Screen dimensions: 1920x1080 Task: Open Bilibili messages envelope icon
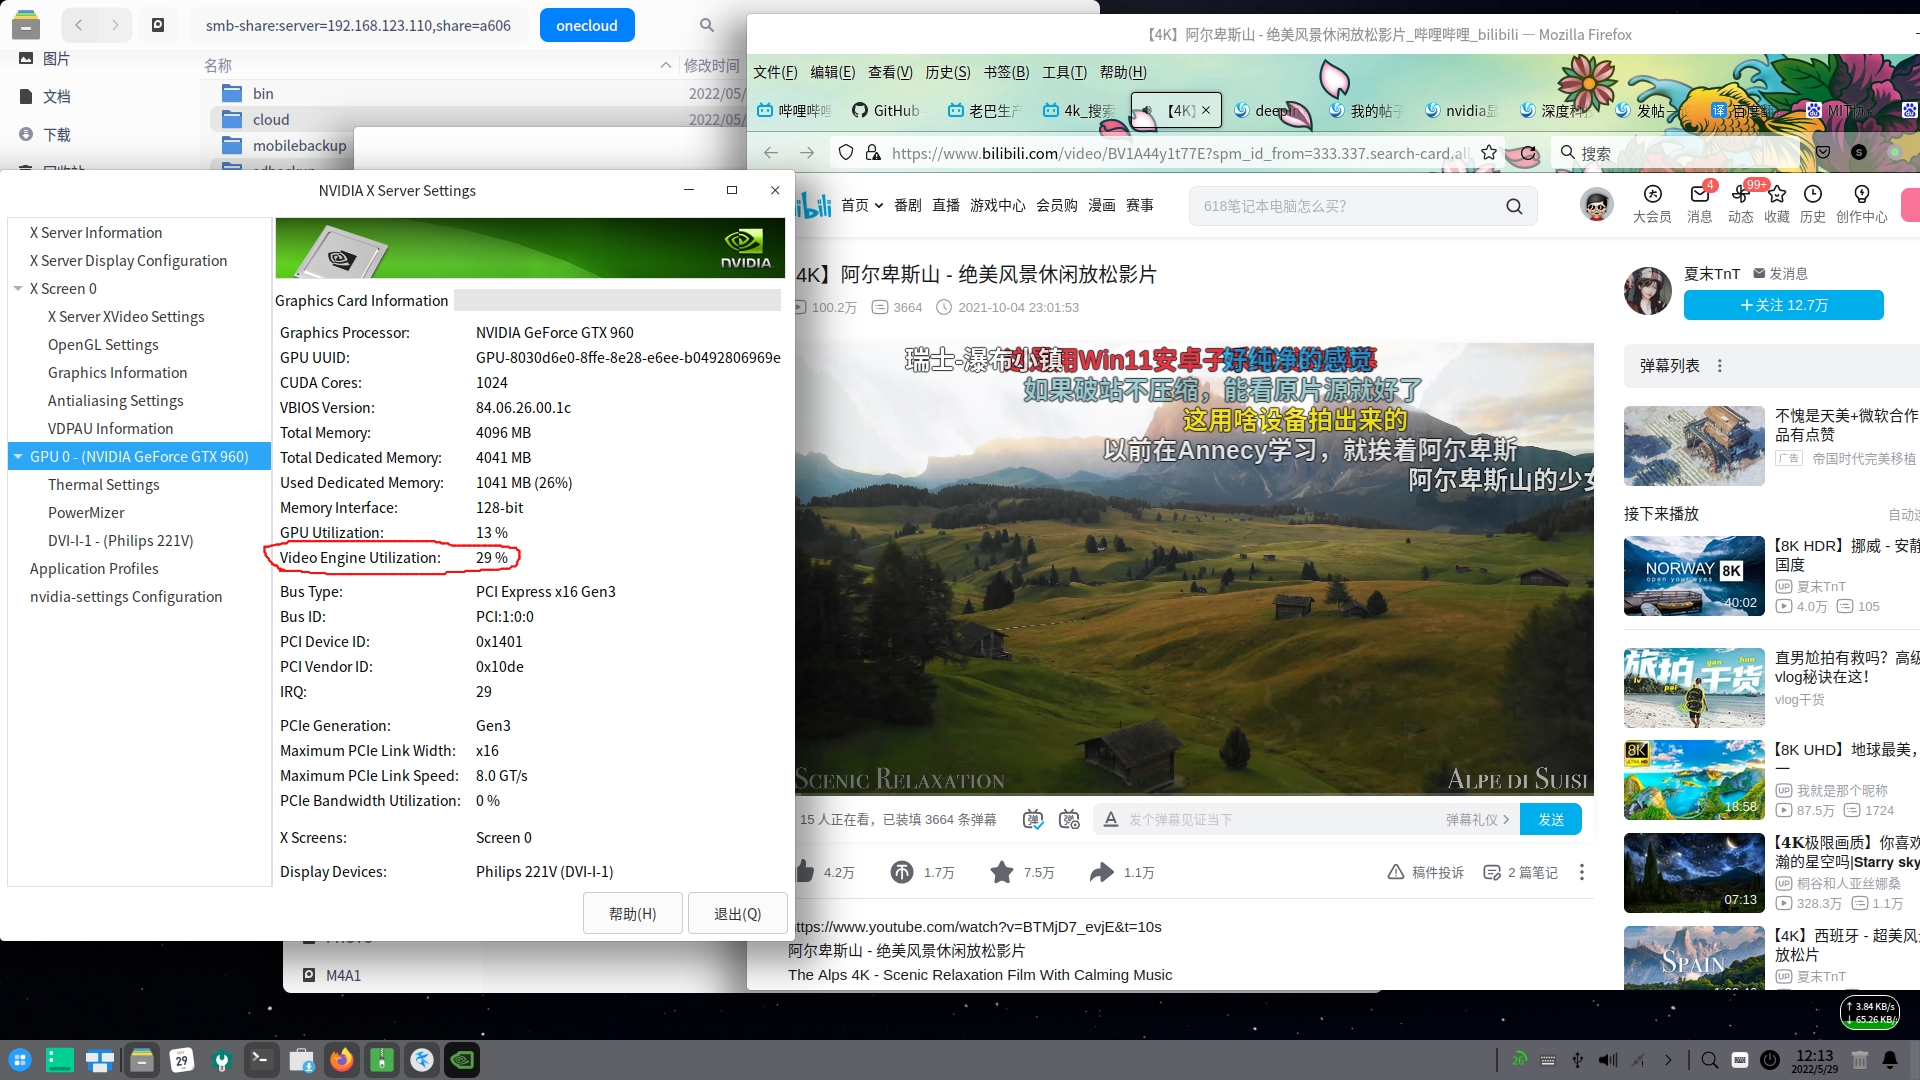click(x=1699, y=194)
